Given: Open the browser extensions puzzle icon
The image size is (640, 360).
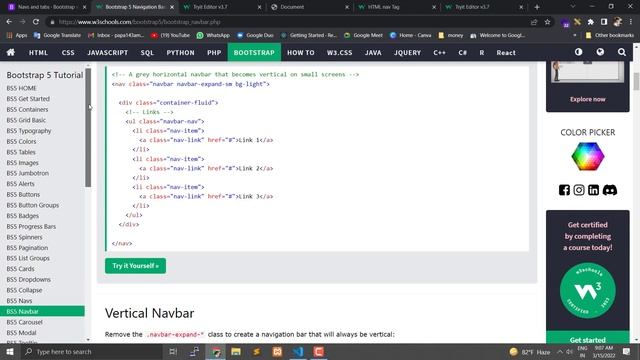Looking at the screenshot, I should [x=591, y=22].
